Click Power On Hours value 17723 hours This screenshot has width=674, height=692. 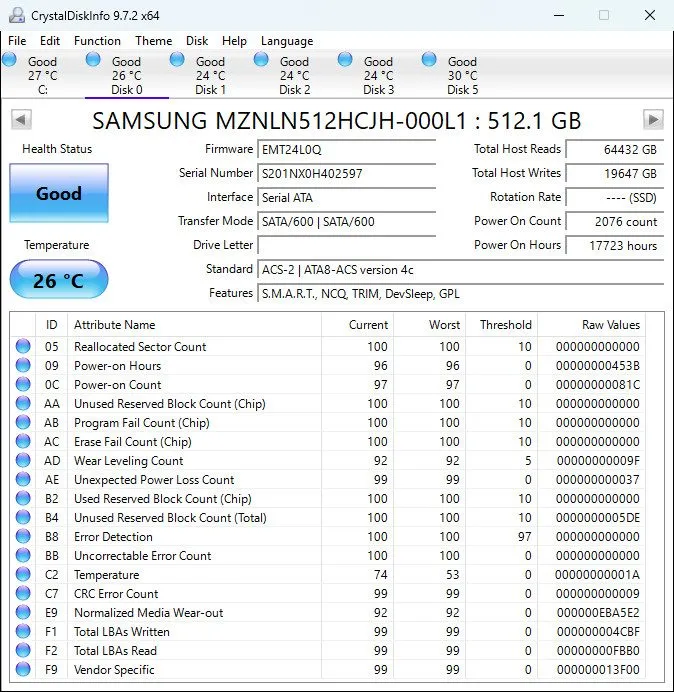pos(614,245)
